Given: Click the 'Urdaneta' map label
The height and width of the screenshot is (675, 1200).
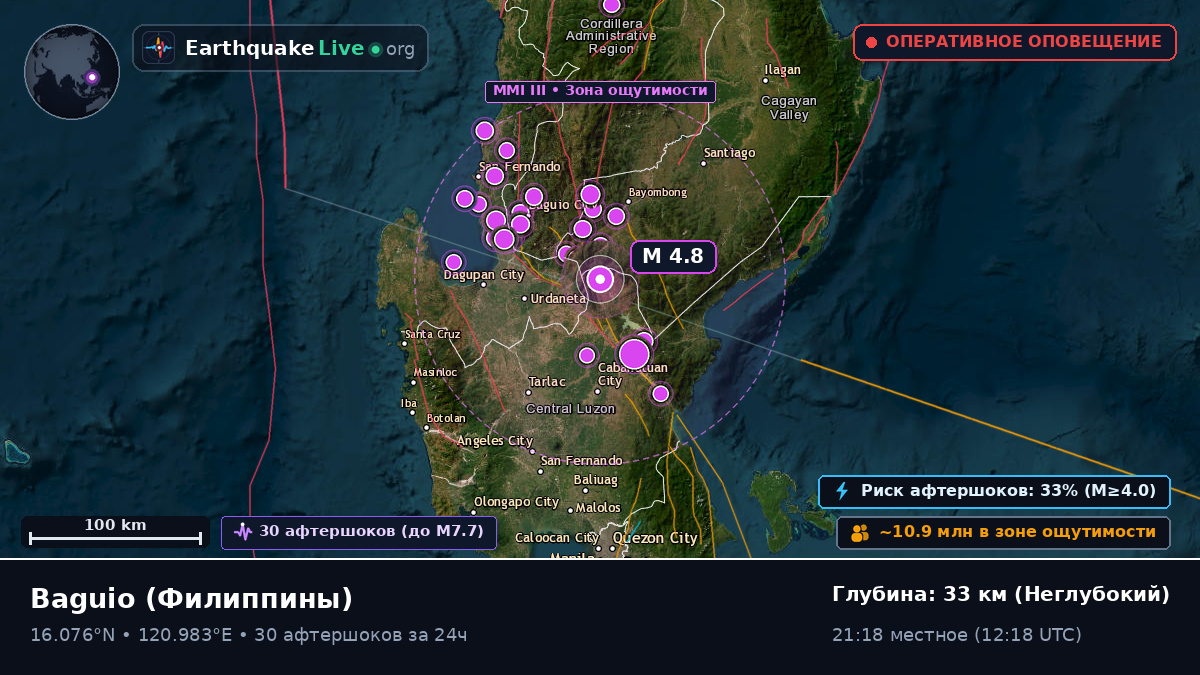Looking at the screenshot, I should pyautogui.click(x=558, y=298).
